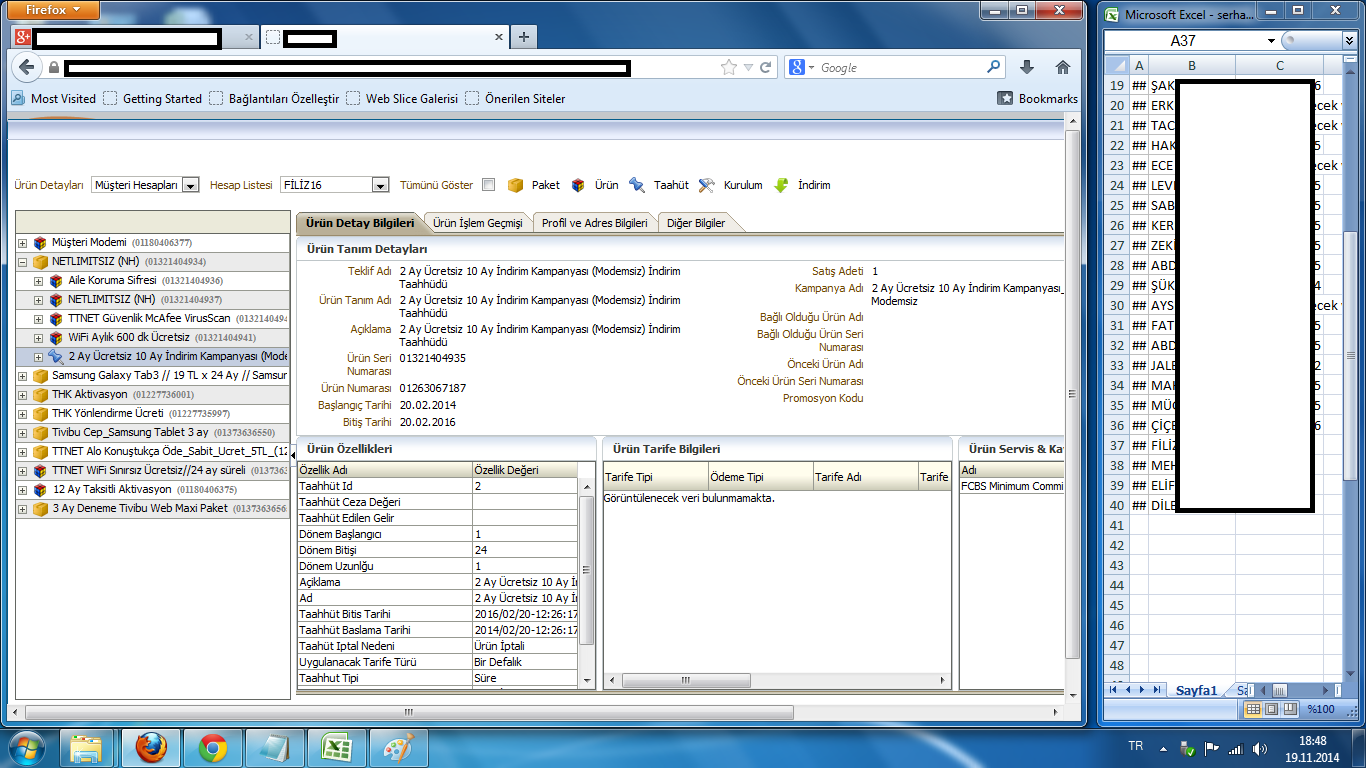Collapse the left tree panel with splitter arrow
Screen dimensions: 1366x768
pos(293,455)
